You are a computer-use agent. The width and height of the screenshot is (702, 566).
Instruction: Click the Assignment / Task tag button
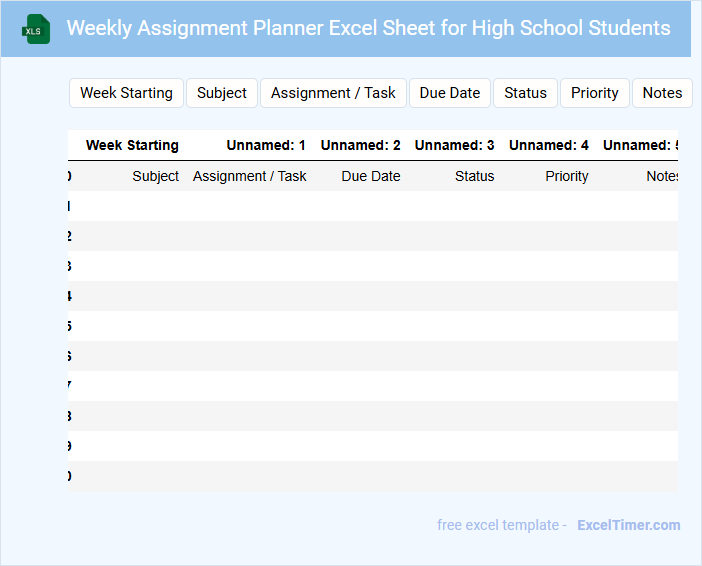333,93
